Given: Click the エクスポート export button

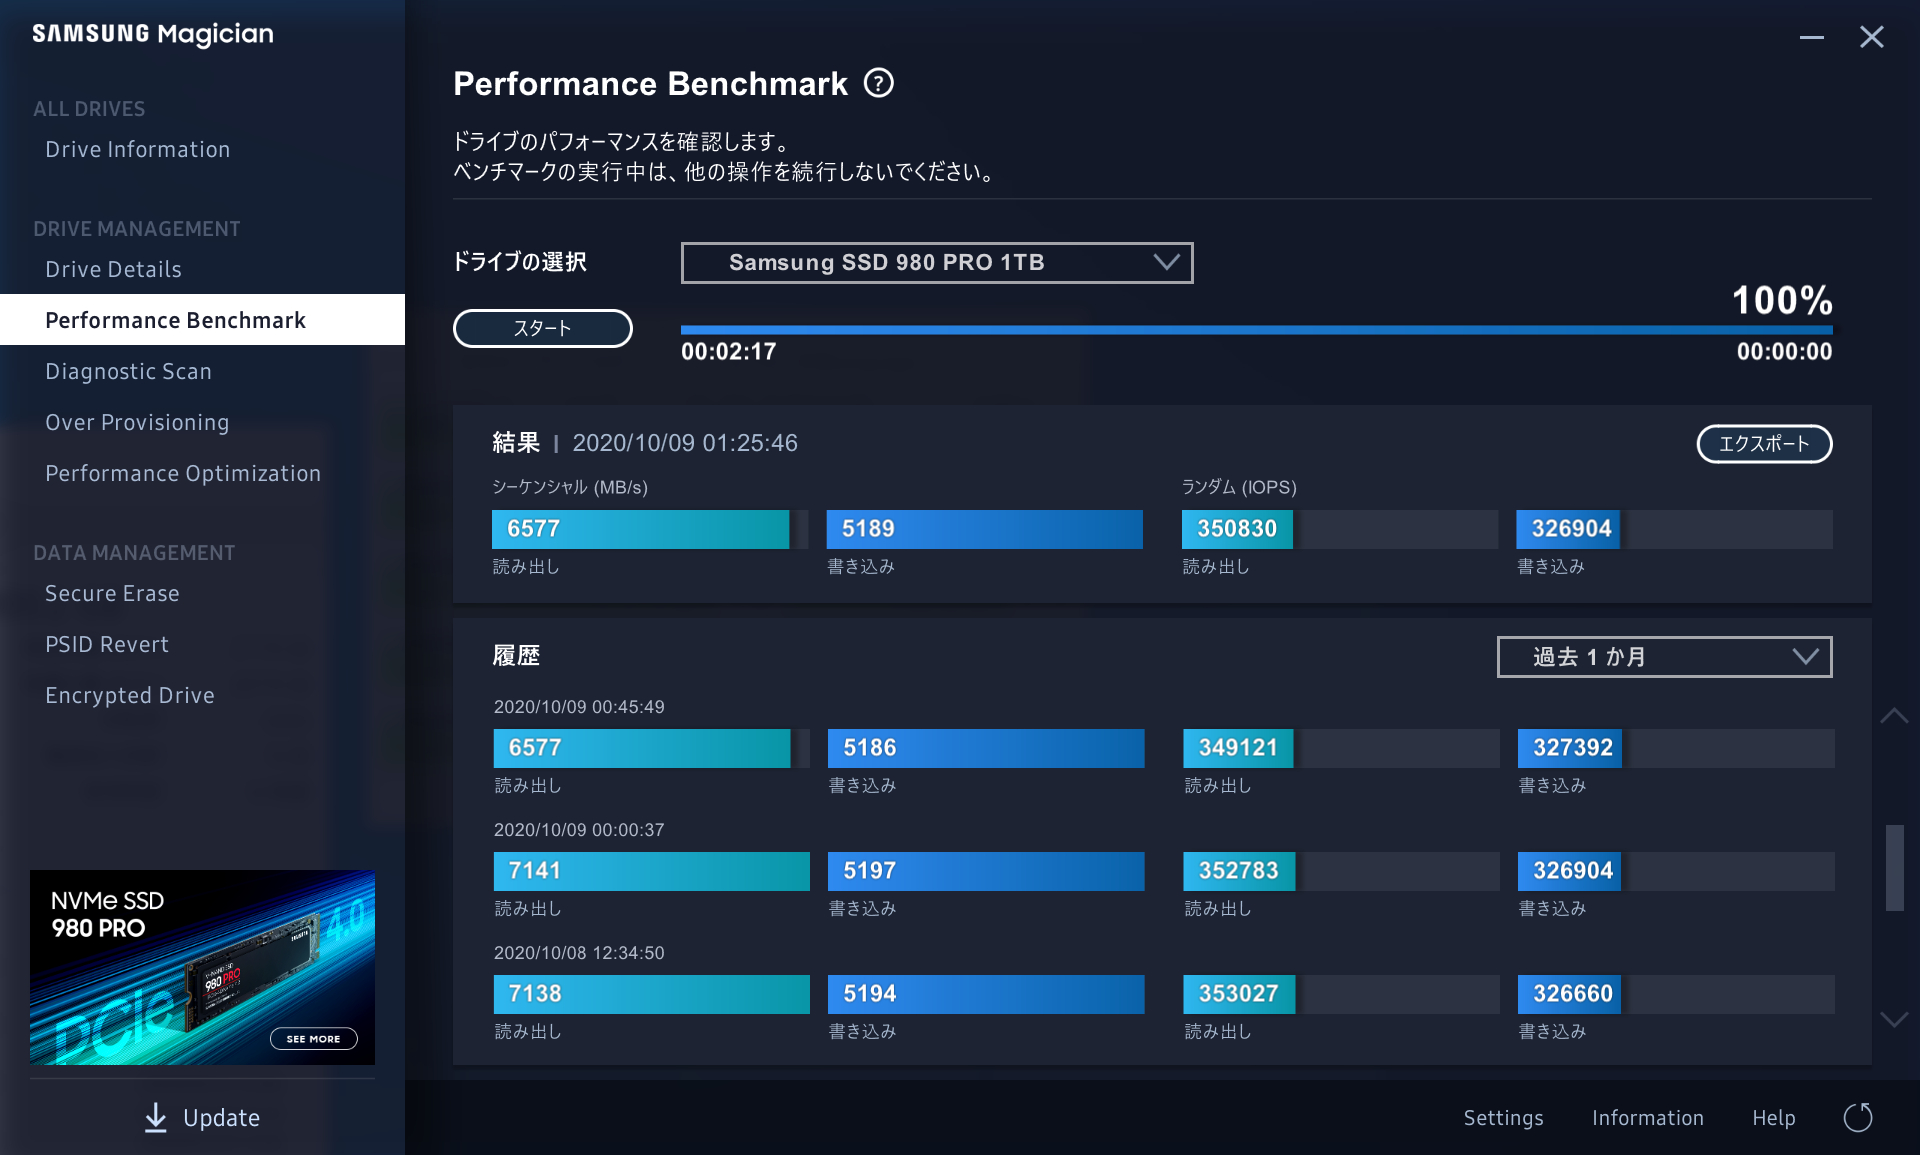Looking at the screenshot, I should [1763, 443].
